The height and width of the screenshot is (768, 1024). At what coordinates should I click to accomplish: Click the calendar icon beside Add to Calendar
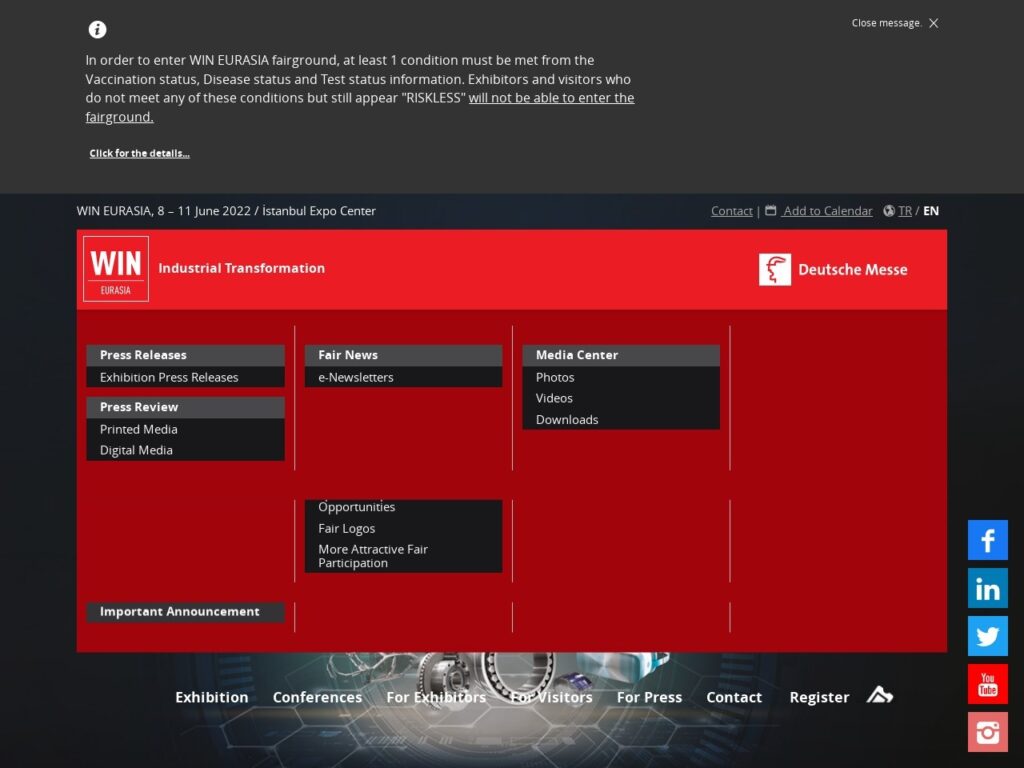771,210
